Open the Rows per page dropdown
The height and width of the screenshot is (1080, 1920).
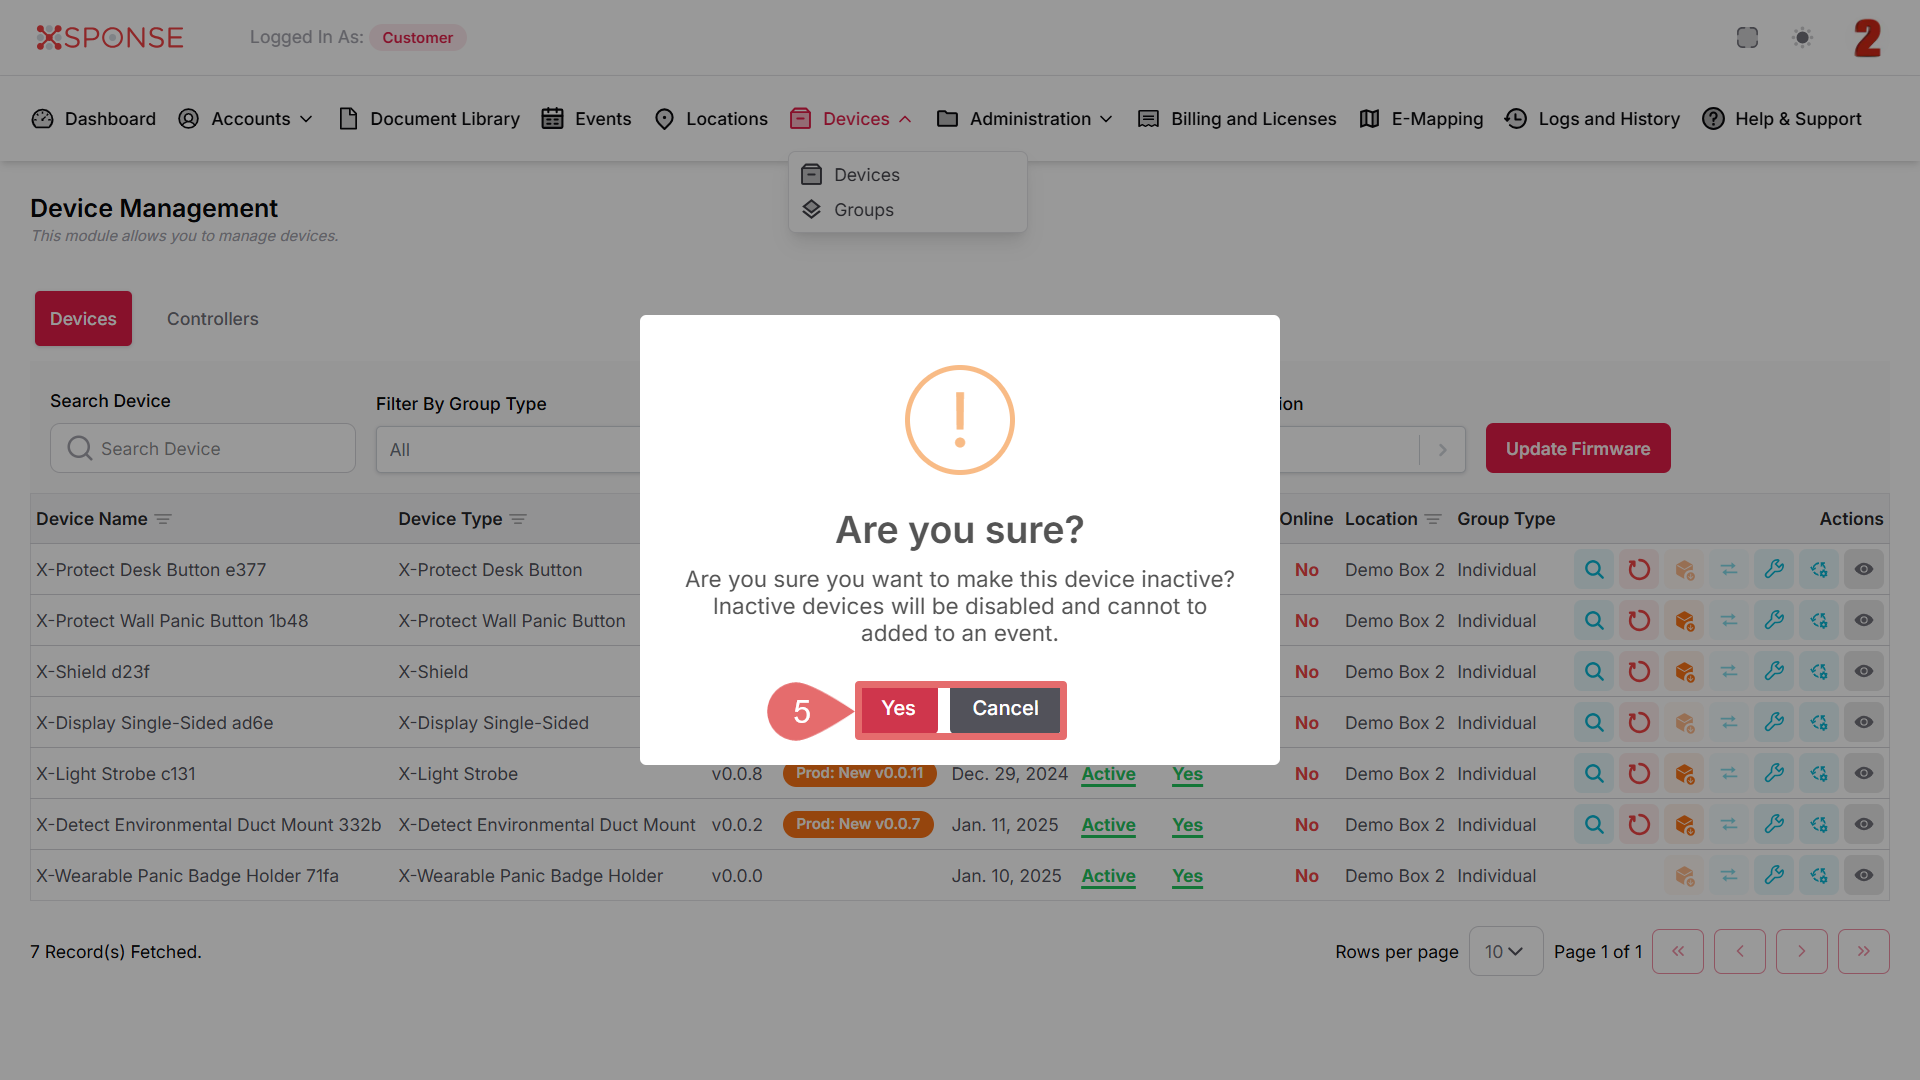click(x=1505, y=952)
